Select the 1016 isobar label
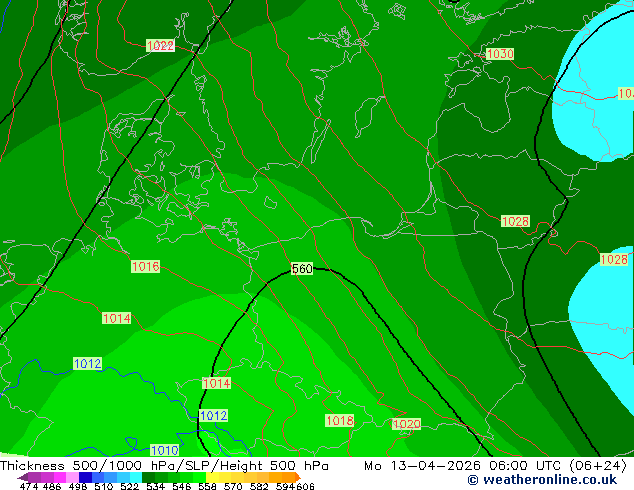This screenshot has width=634, height=490. tap(146, 266)
